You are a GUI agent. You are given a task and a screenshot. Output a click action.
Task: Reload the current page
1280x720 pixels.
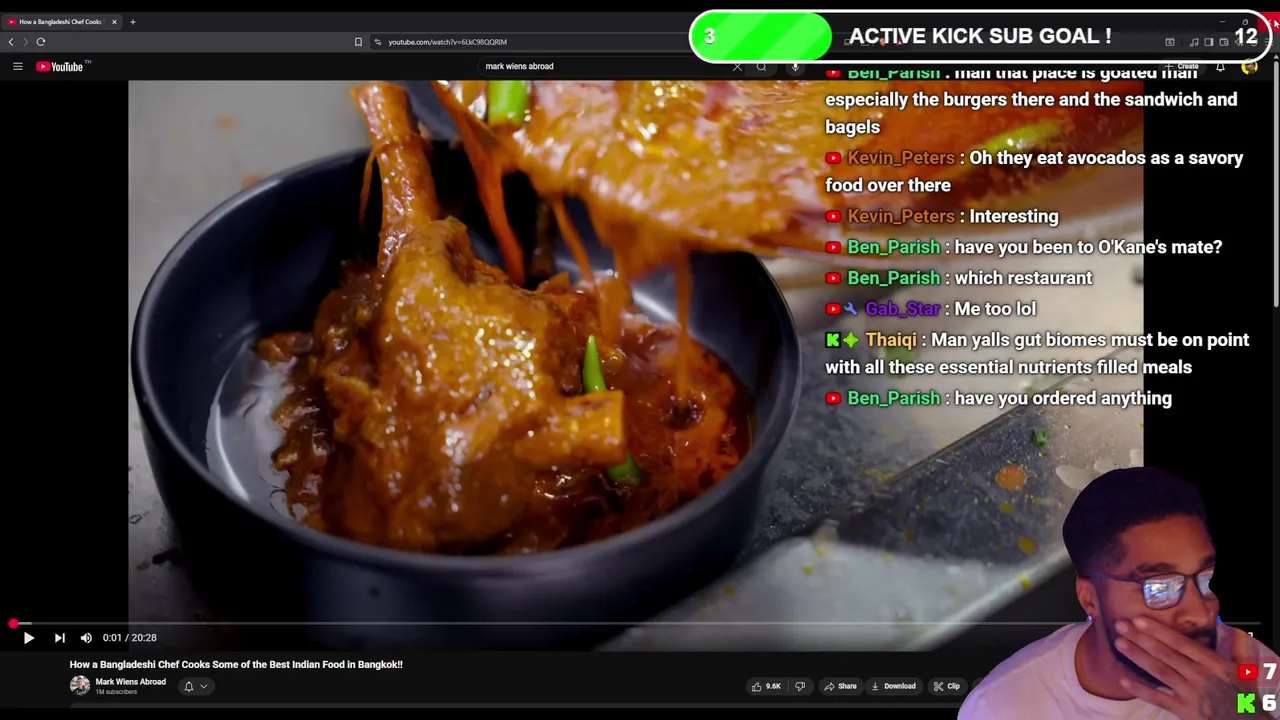41,42
